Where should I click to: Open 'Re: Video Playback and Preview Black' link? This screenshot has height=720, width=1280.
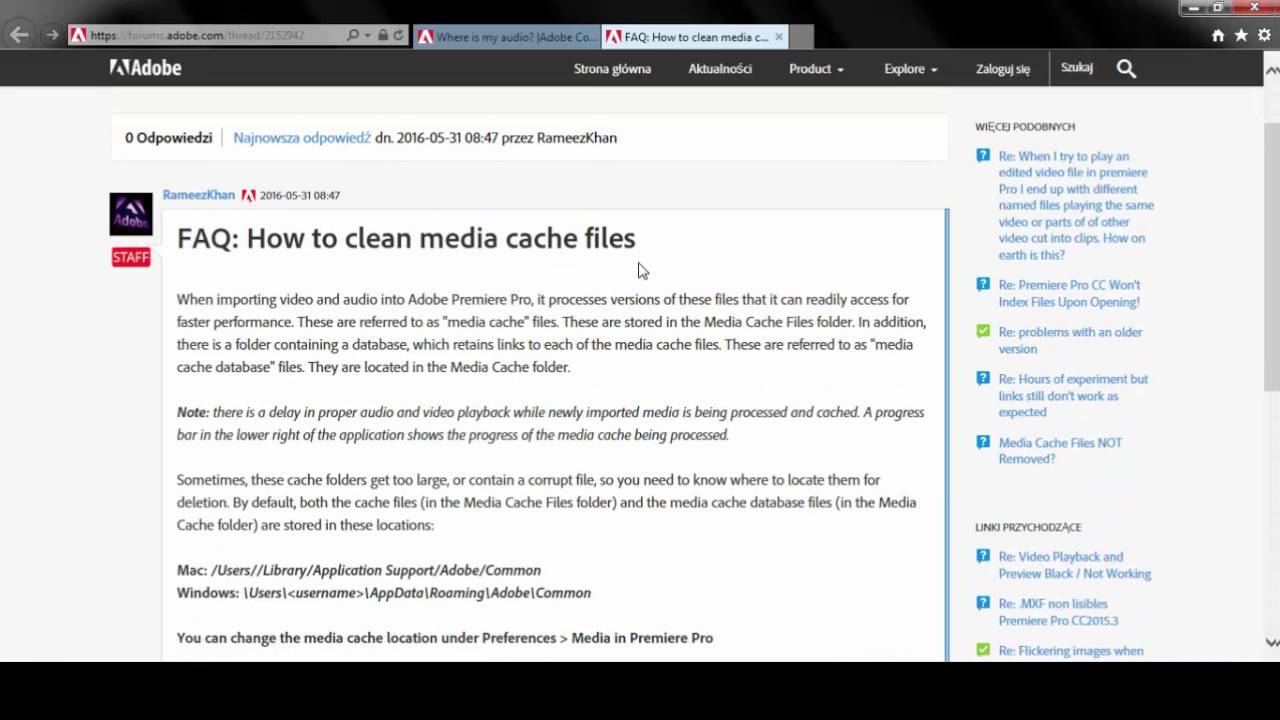click(x=1075, y=565)
